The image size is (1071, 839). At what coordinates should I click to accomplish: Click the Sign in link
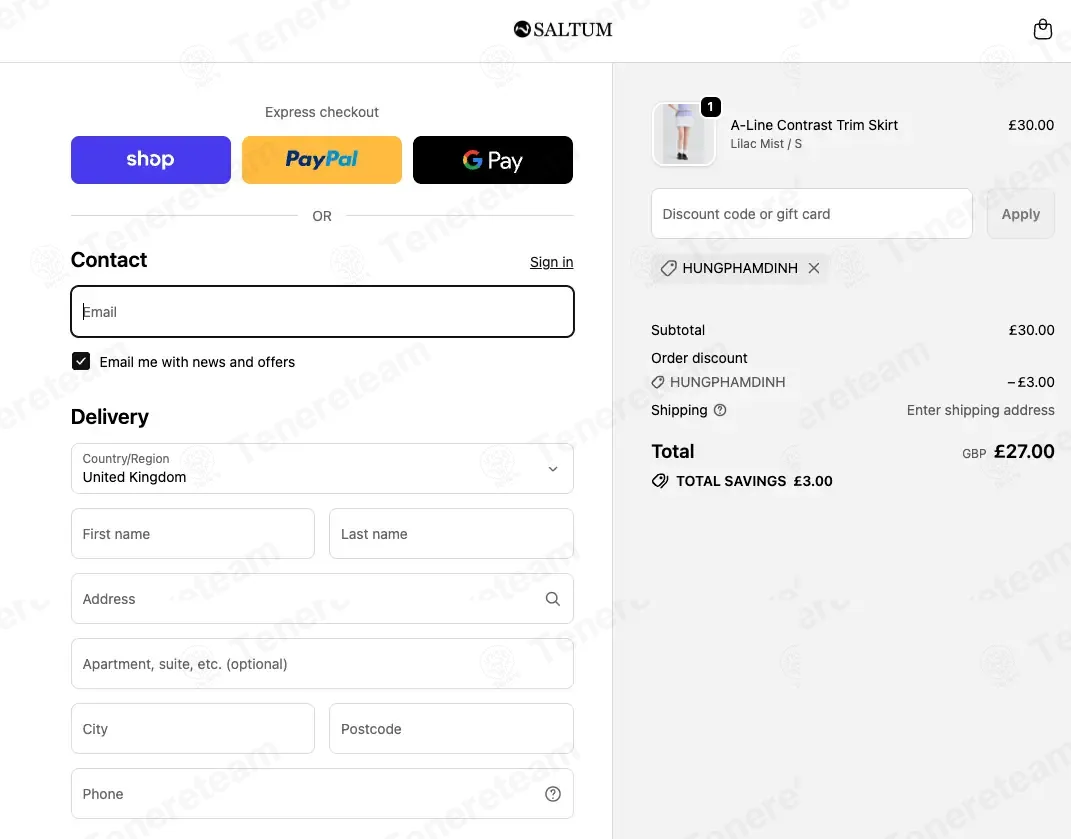pyautogui.click(x=551, y=262)
